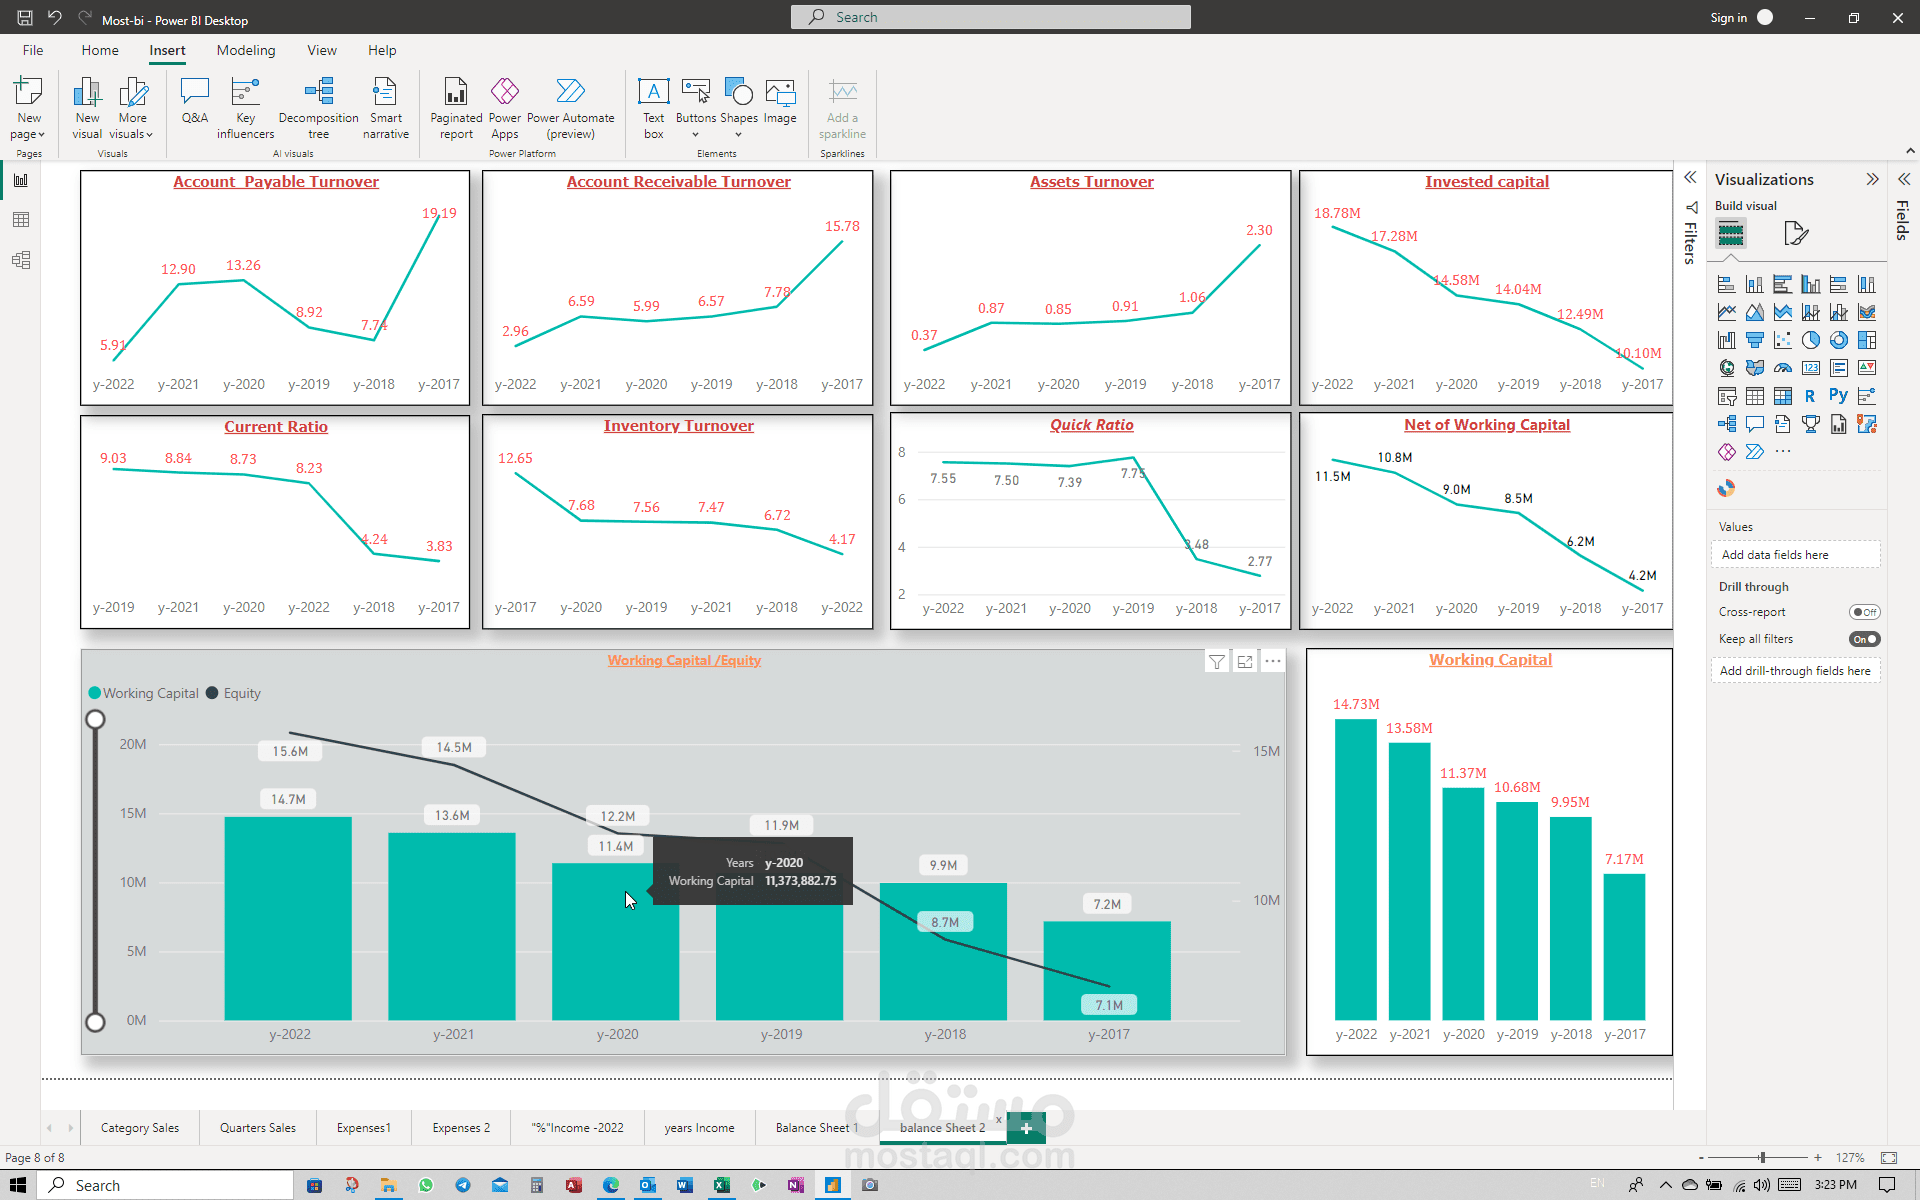
Task: Open the Format visual paintbrush tab
Action: tap(1796, 234)
